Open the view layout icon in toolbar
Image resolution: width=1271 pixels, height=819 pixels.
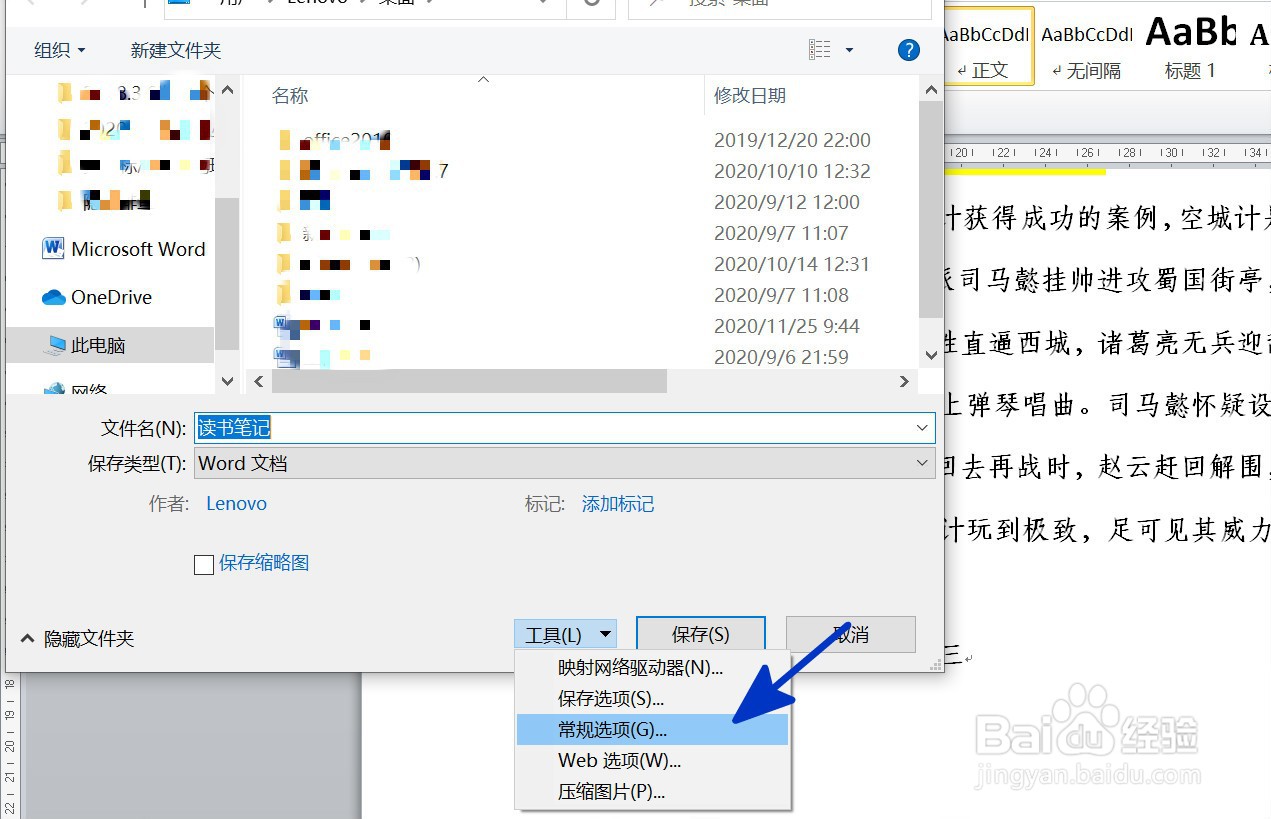click(x=820, y=50)
